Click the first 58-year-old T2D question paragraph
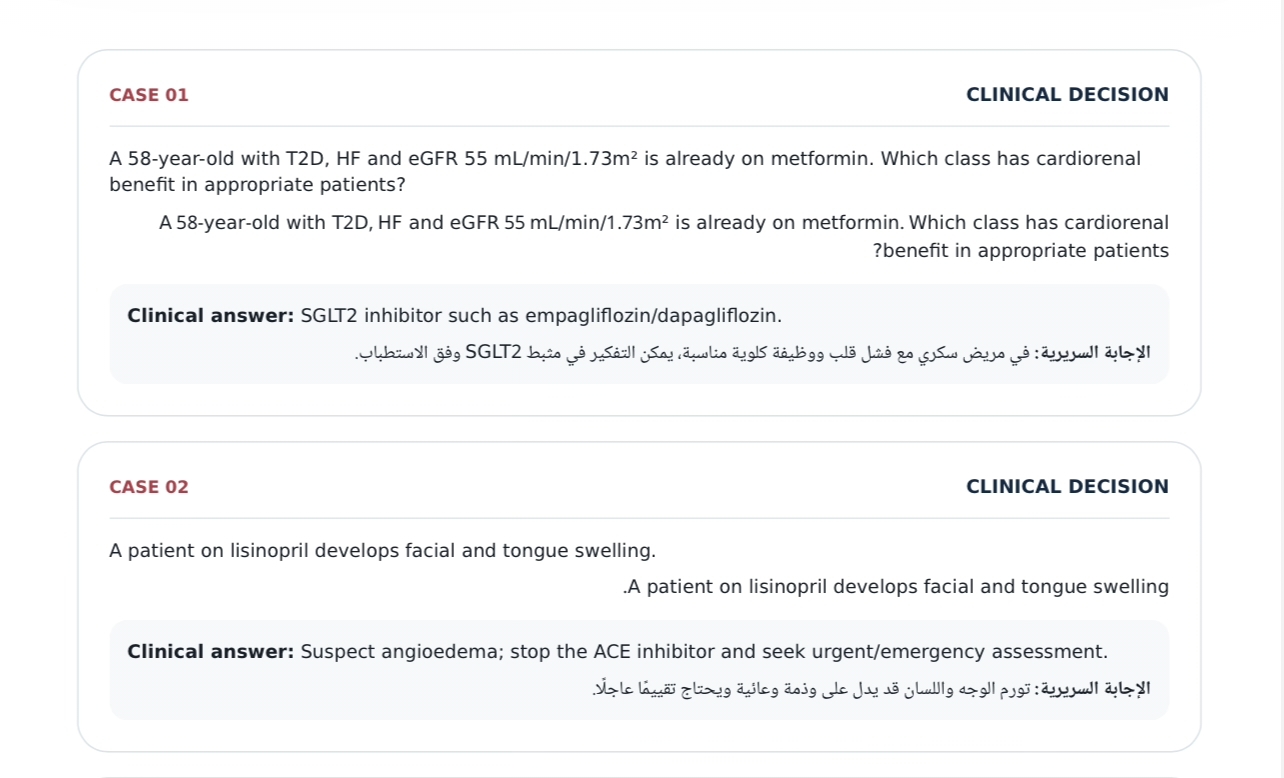The width and height of the screenshot is (1284, 778). pos(625,172)
